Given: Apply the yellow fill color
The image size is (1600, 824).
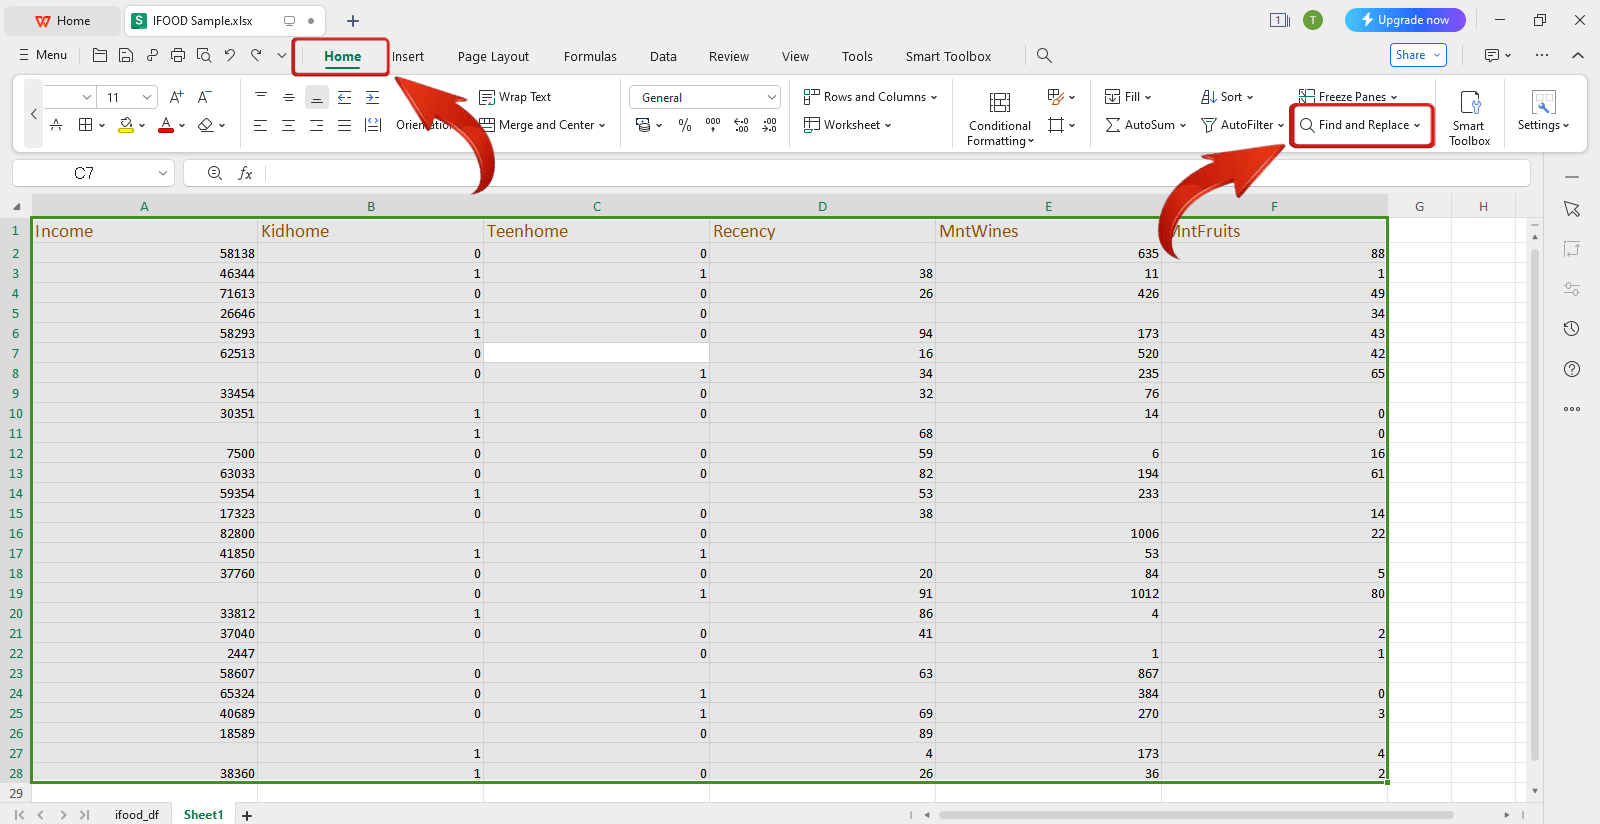Looking at the screenshot, I should pos(126,125).
